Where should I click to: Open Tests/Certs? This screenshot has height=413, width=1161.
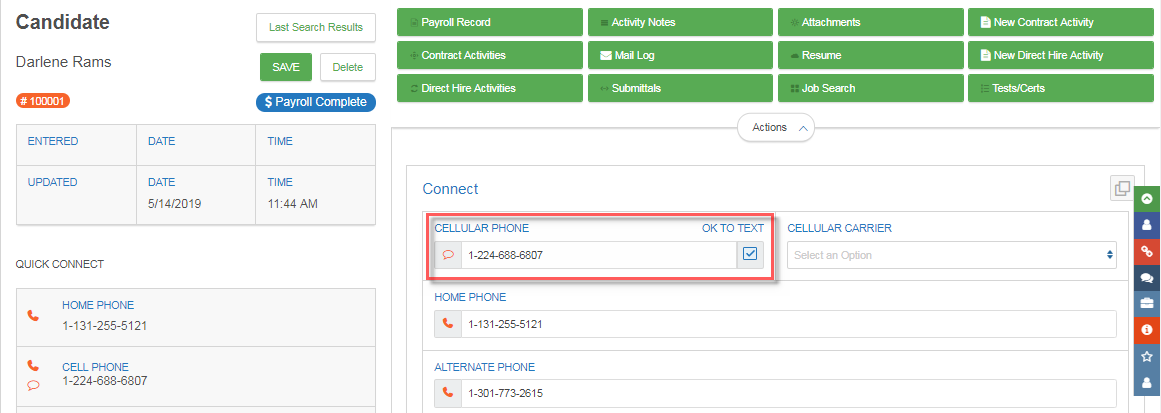click(x=1061, y=88)
